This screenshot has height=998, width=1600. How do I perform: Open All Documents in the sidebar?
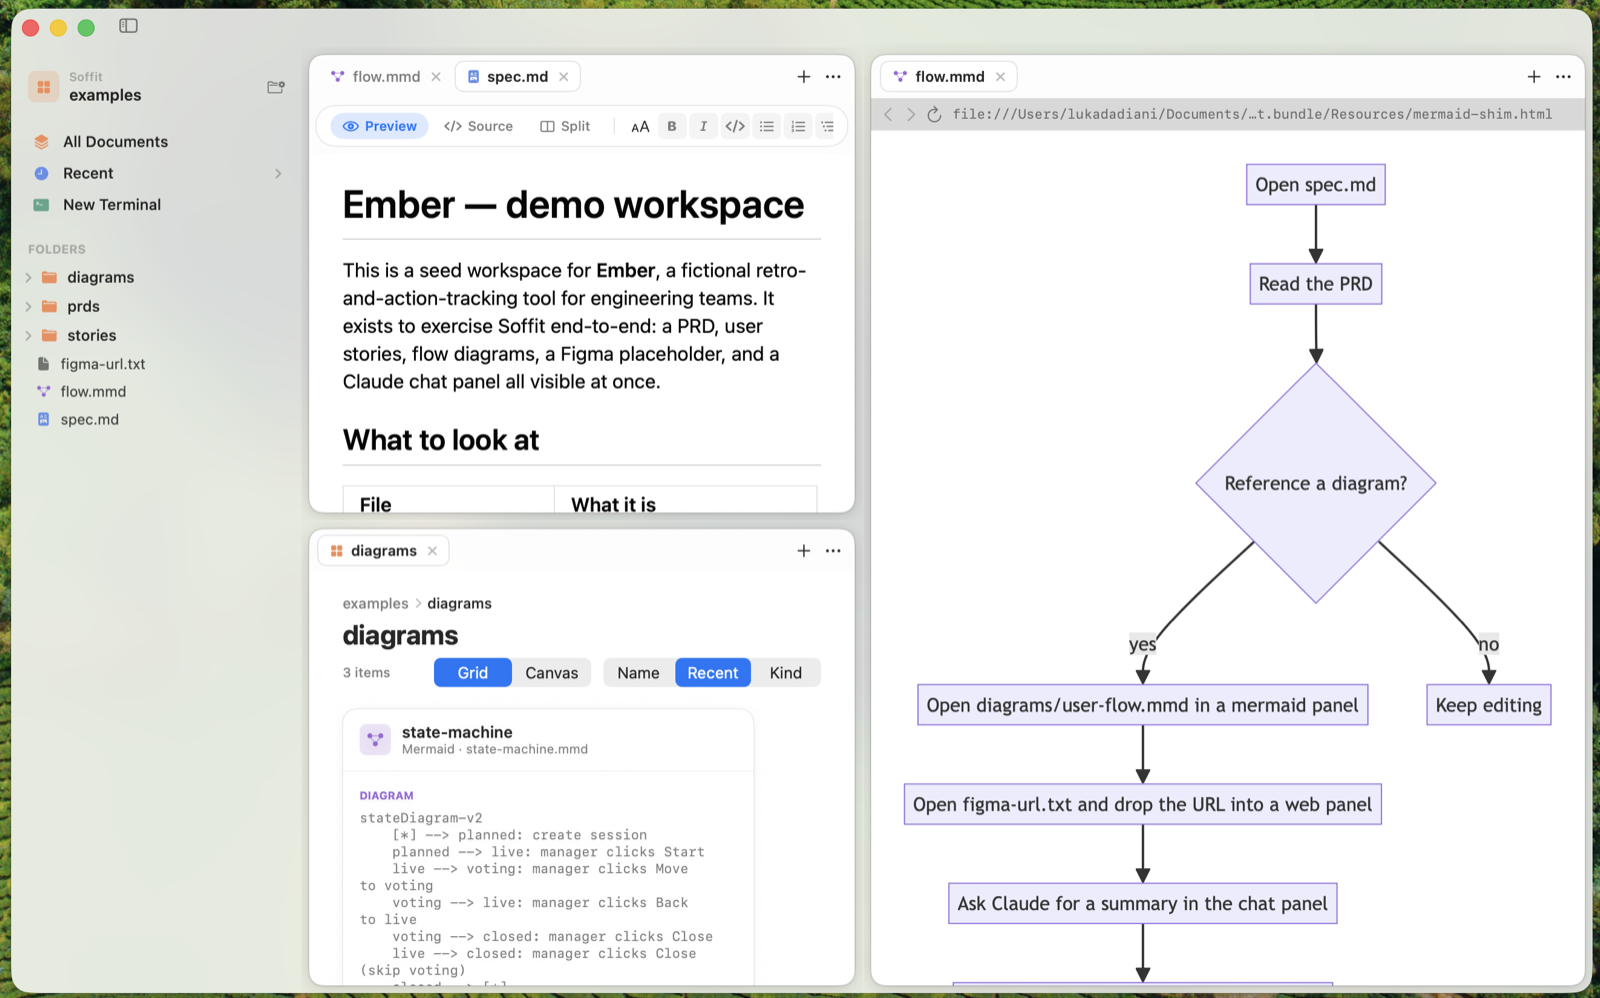click(115, 142)
